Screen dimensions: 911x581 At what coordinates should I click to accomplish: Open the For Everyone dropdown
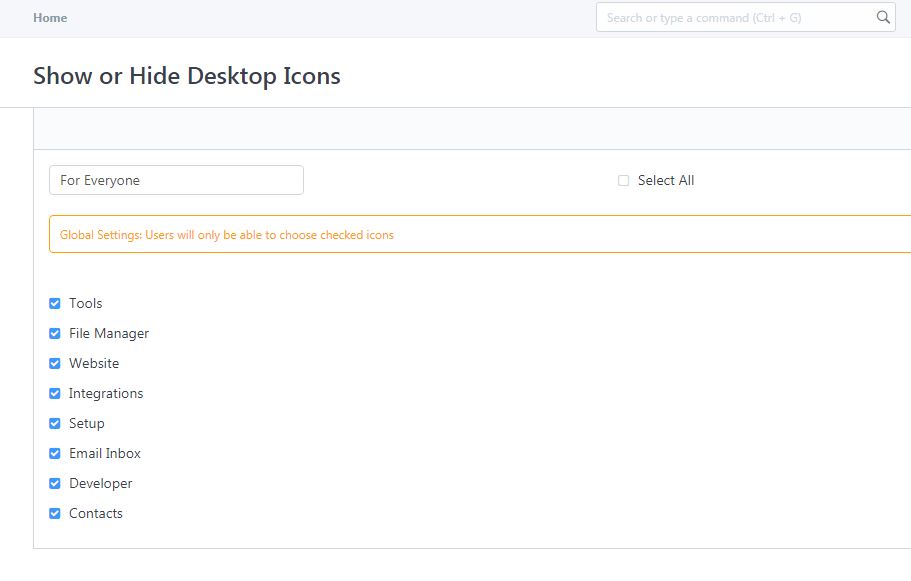pyautogui.click(x=176, y=180)
